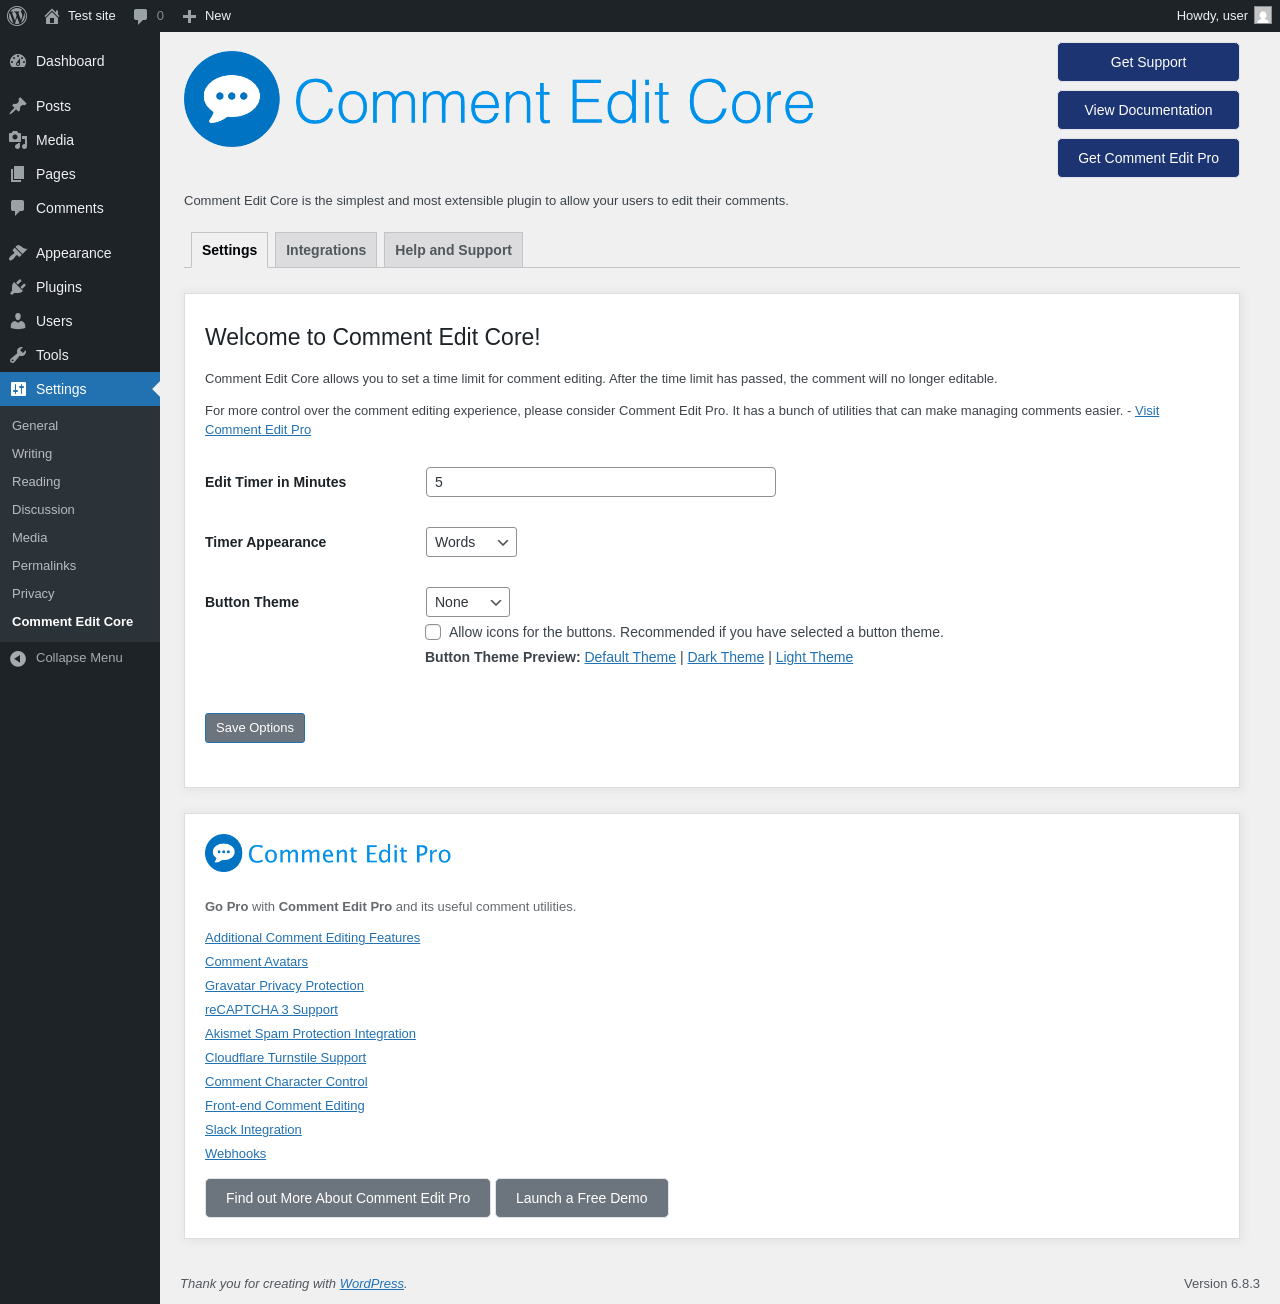Image resolution: width=1280 pixels, height=1304 pixels.
Task: Go to Discussion settings submenu
Action: click(x=43, y=510)
